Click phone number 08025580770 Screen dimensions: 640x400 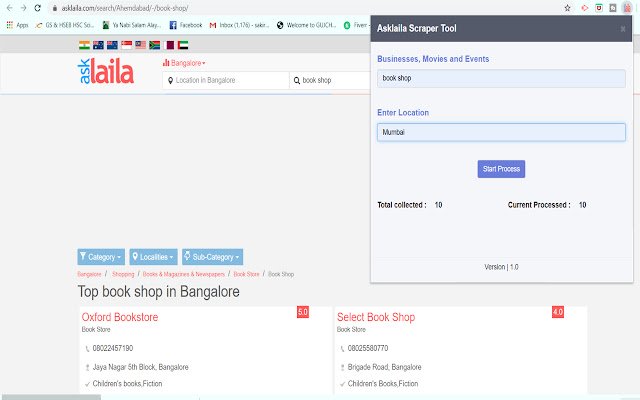point(368,348)
